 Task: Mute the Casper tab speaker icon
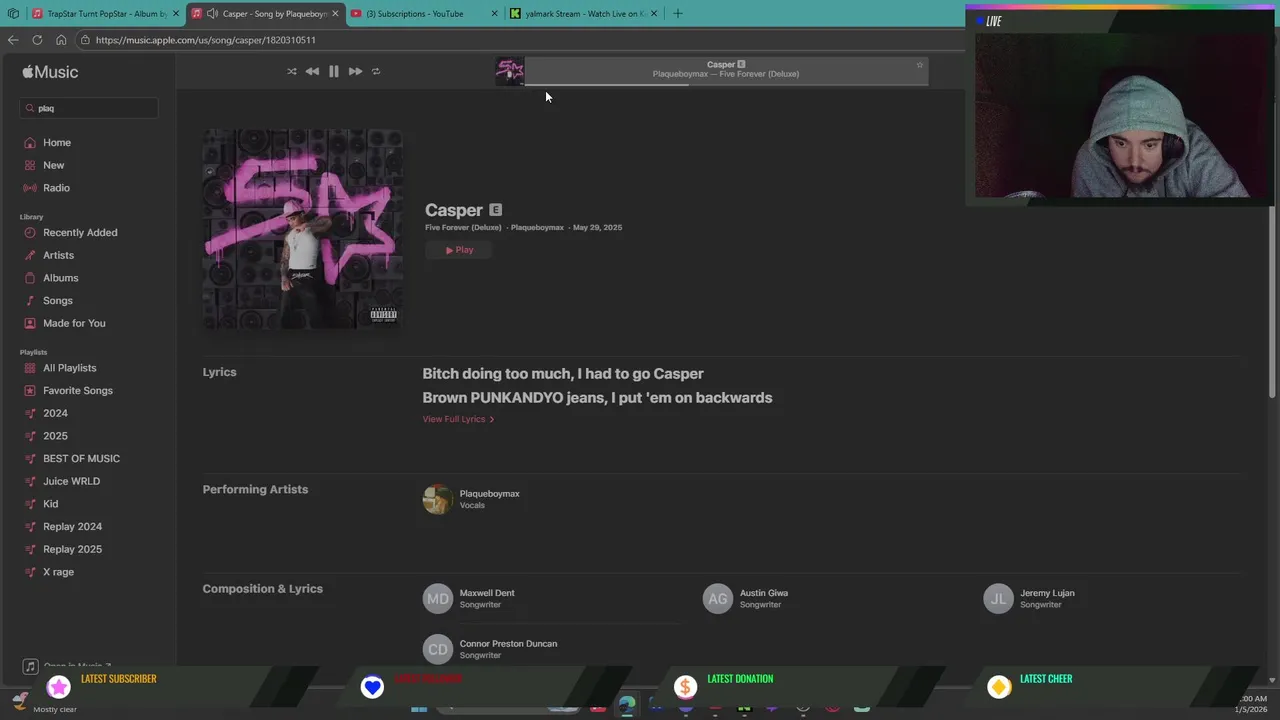click(x=212, y=14)
